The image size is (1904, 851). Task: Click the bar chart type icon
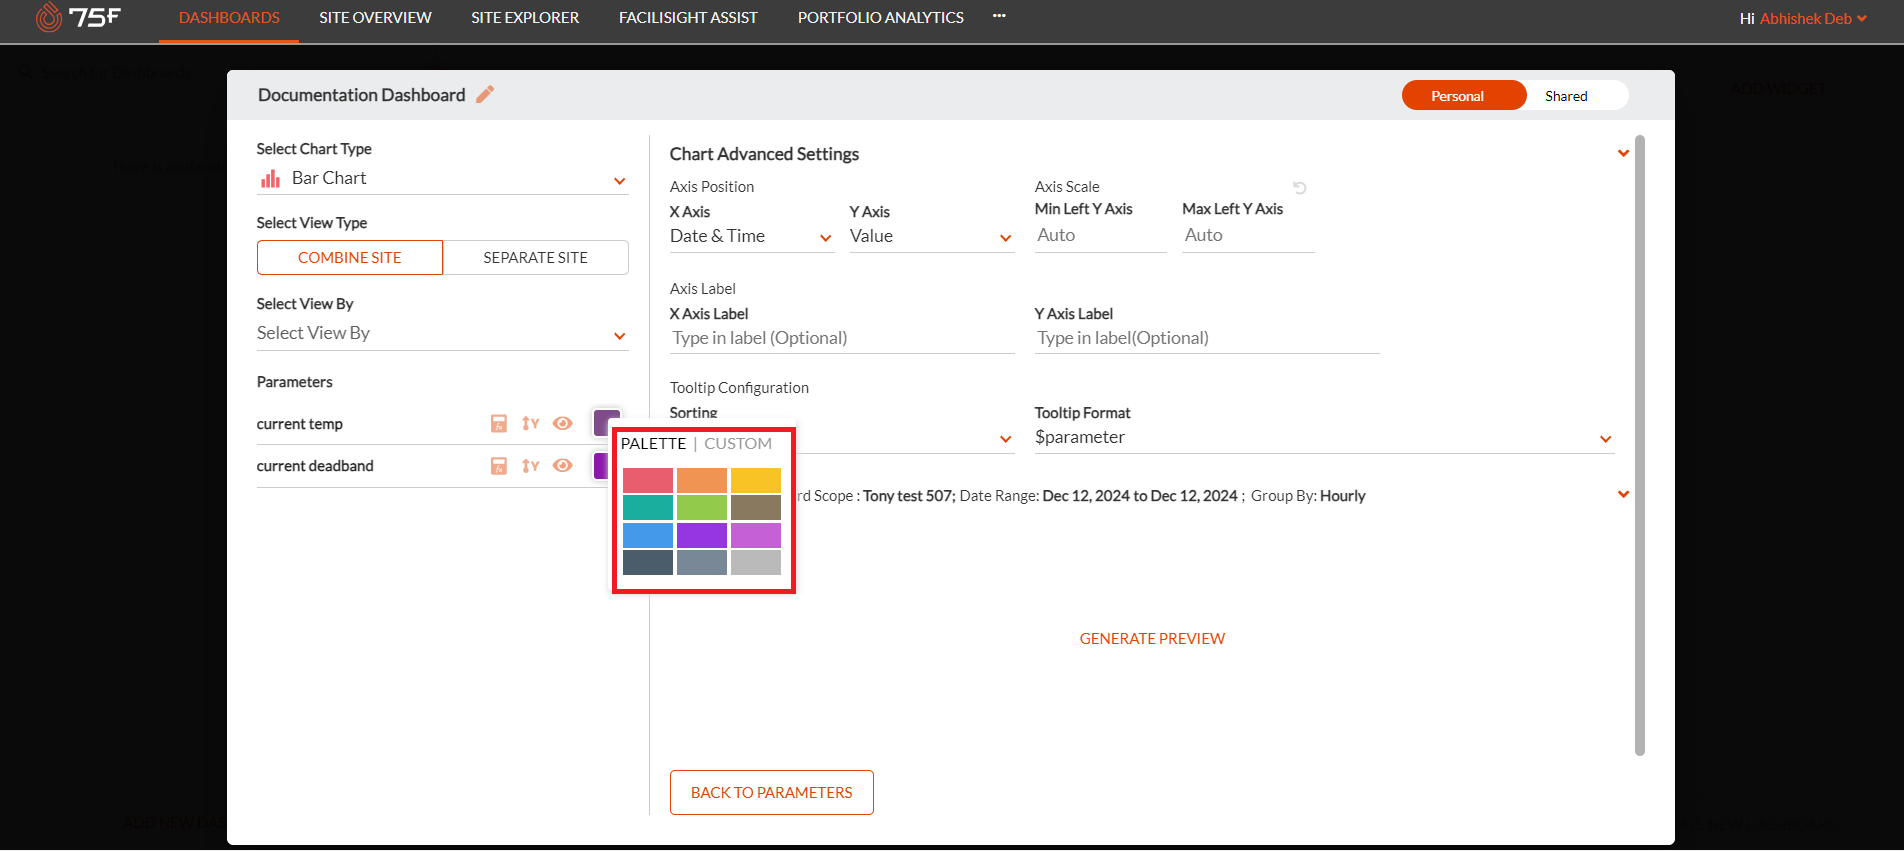point(270,178)
